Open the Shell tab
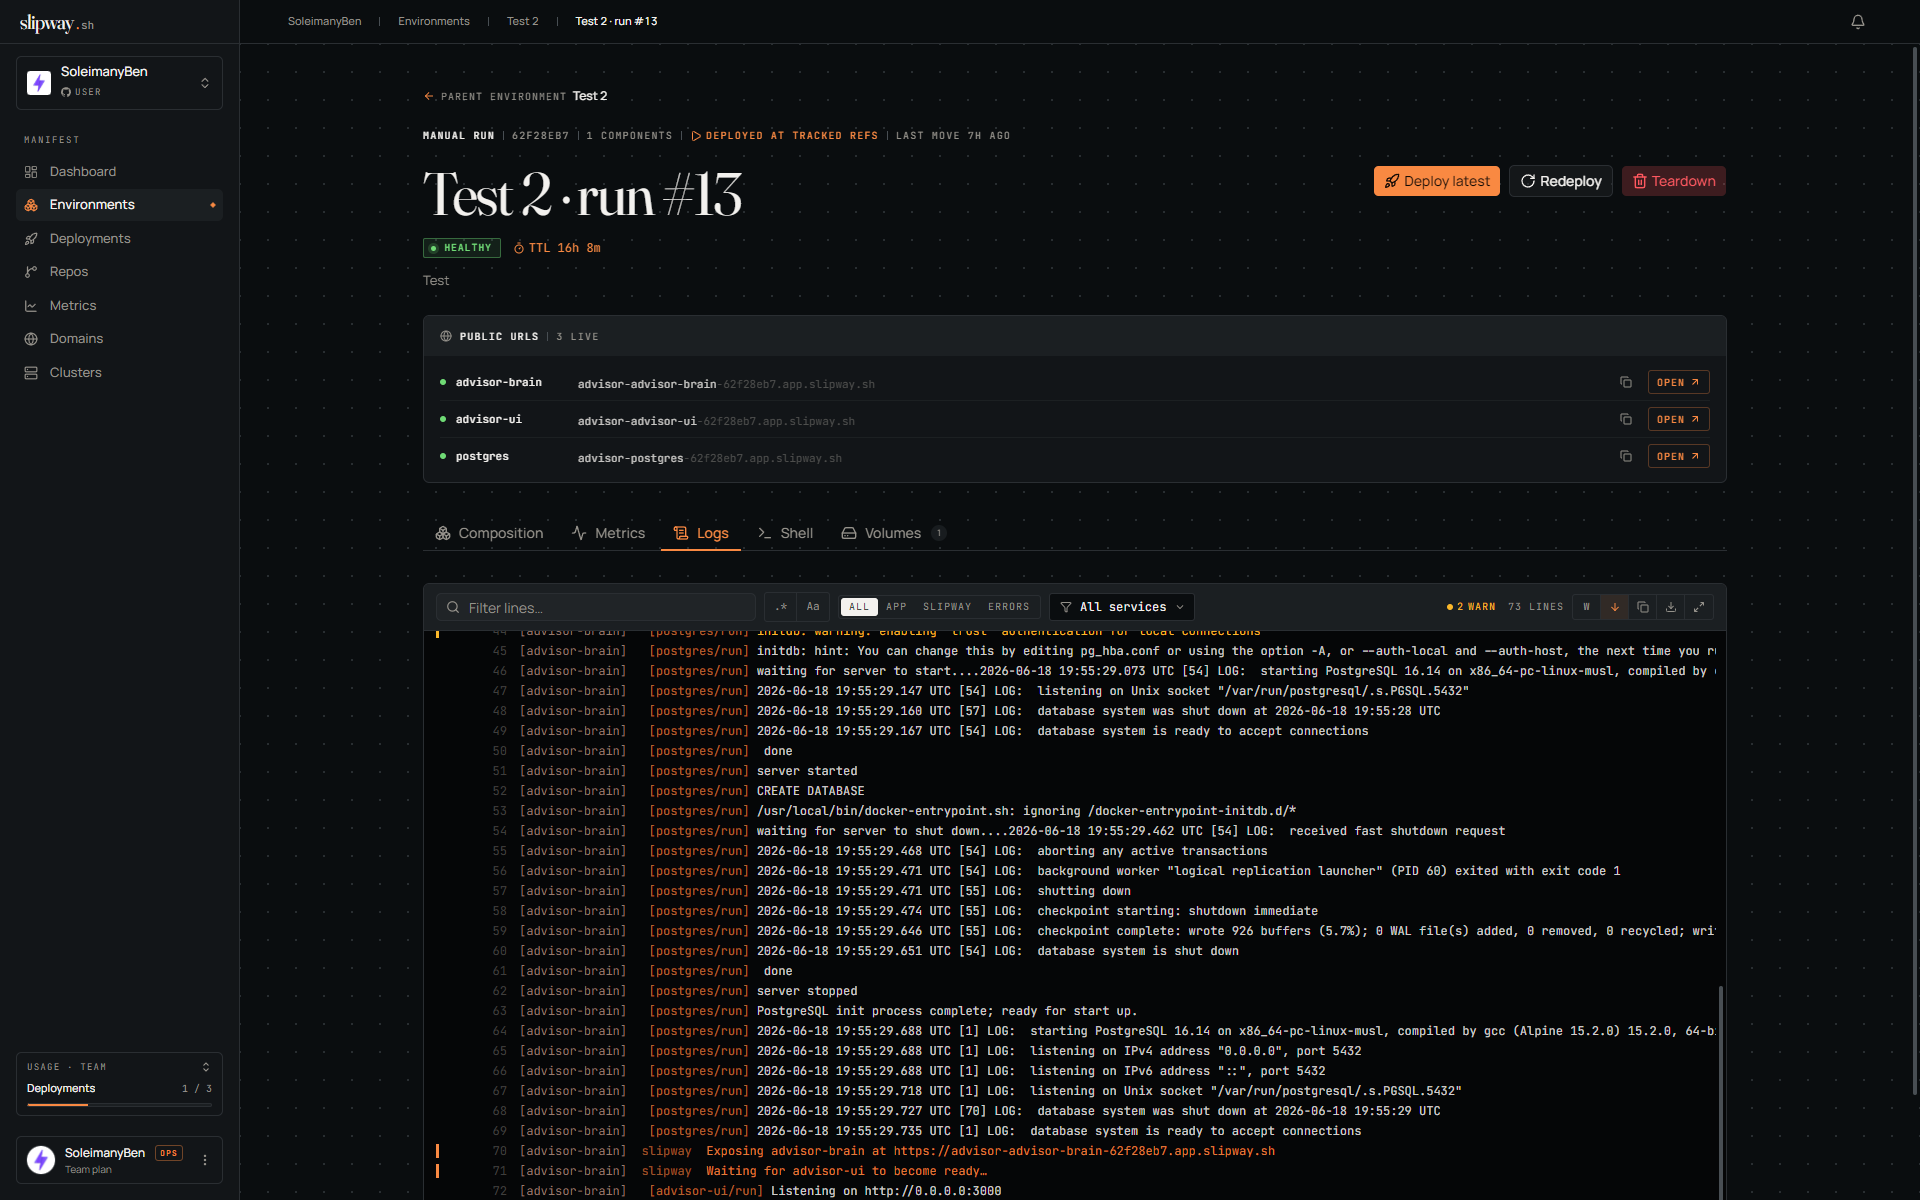This screenshot has height=1200, width=1920. [x=785, y=533]
